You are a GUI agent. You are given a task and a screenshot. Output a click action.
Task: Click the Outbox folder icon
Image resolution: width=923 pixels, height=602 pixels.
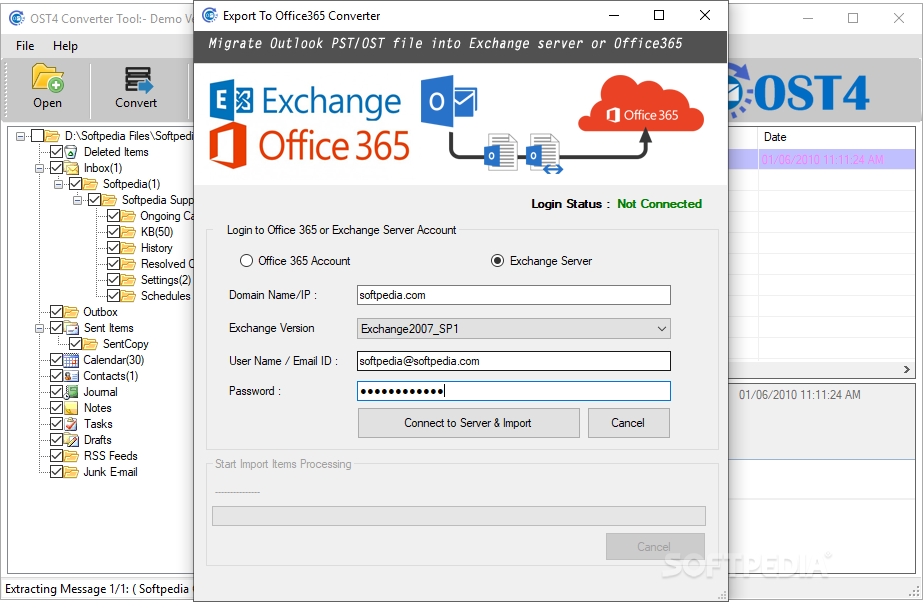pos(71,312)
